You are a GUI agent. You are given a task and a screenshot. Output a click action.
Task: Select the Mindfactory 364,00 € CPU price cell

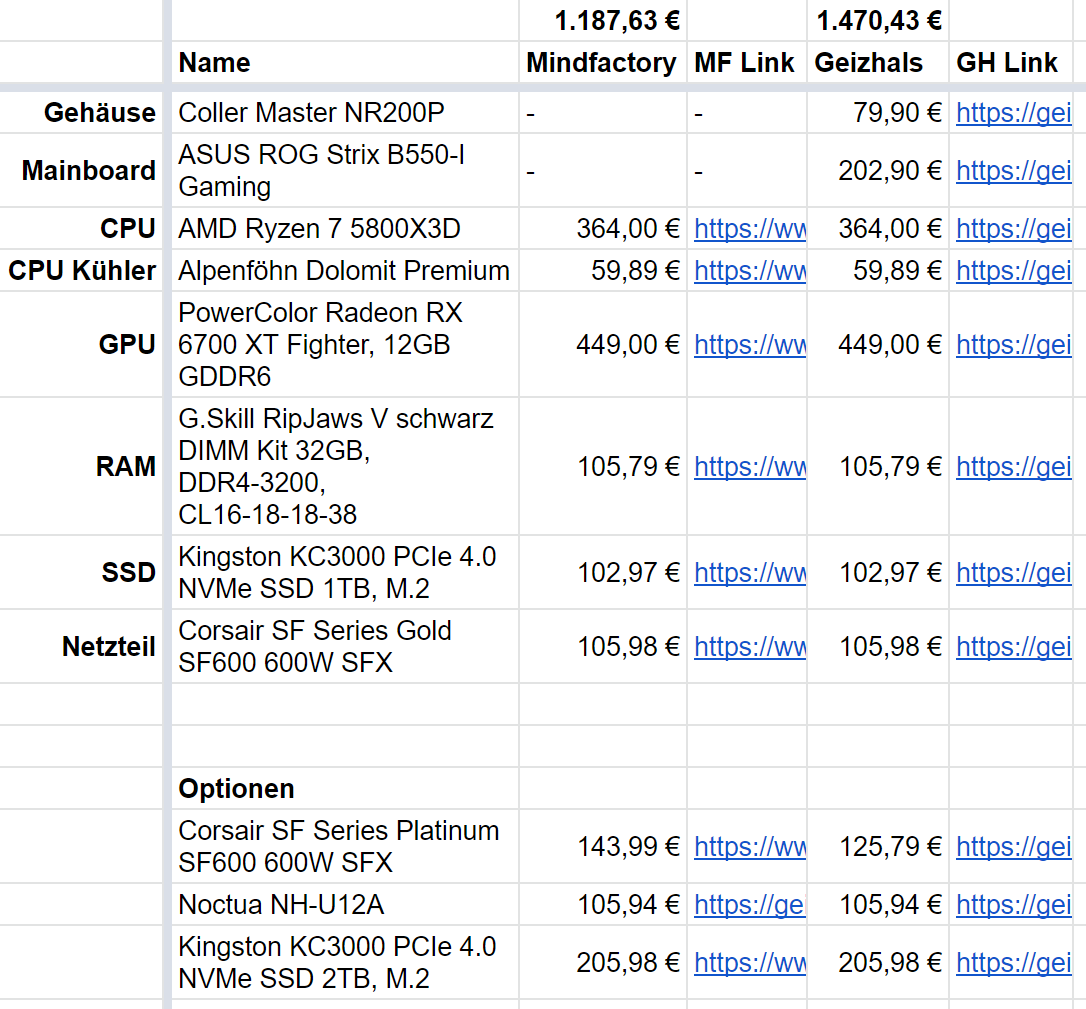coord(603,229)
